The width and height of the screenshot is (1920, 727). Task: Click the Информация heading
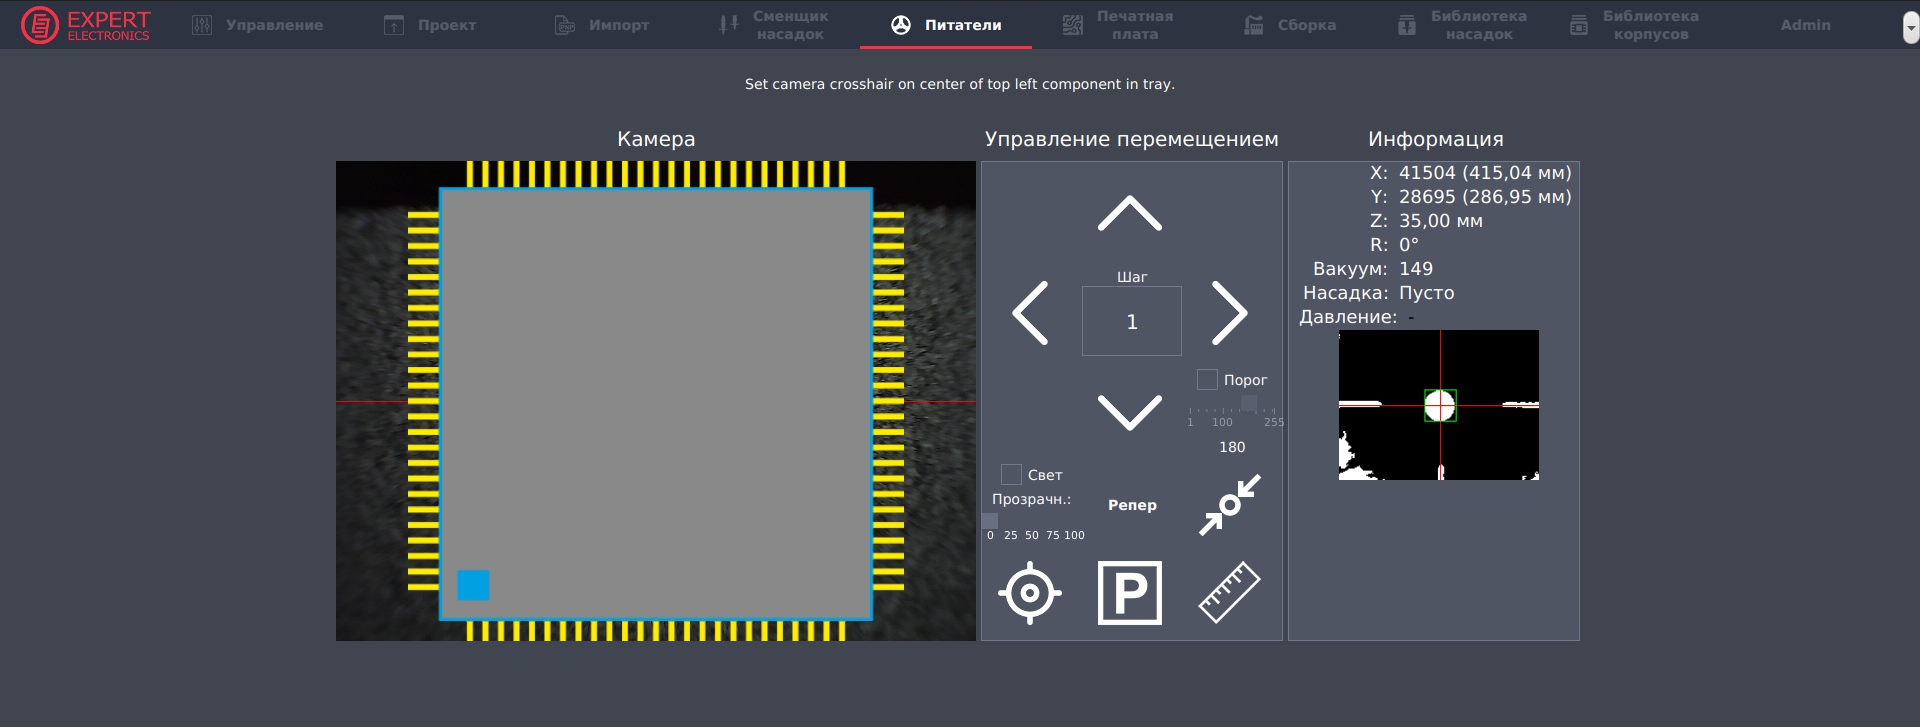(x=1436, y=139)
